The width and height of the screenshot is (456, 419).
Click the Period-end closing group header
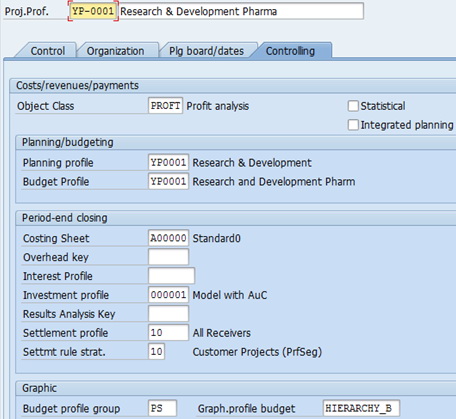coord(65,218)
